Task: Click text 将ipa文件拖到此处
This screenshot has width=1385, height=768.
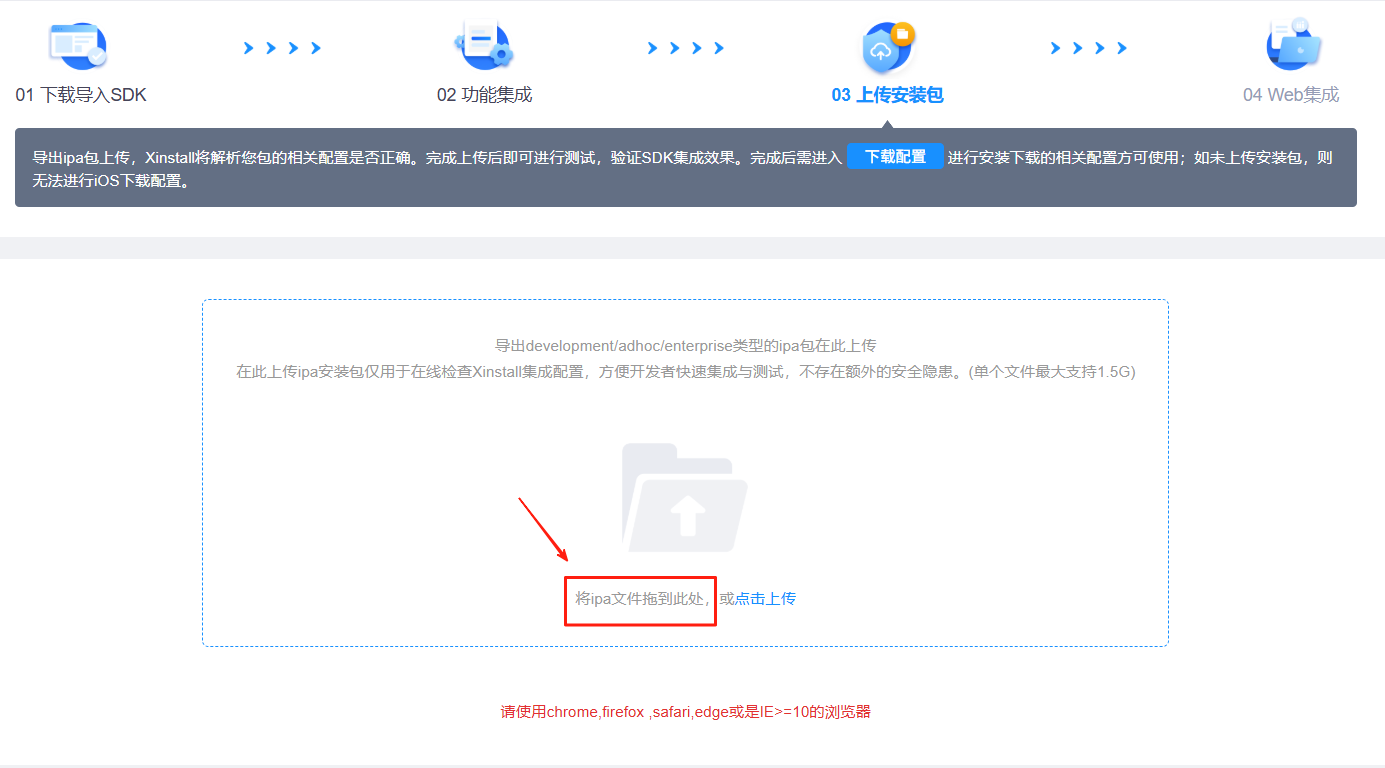Action: coord(640,599)
